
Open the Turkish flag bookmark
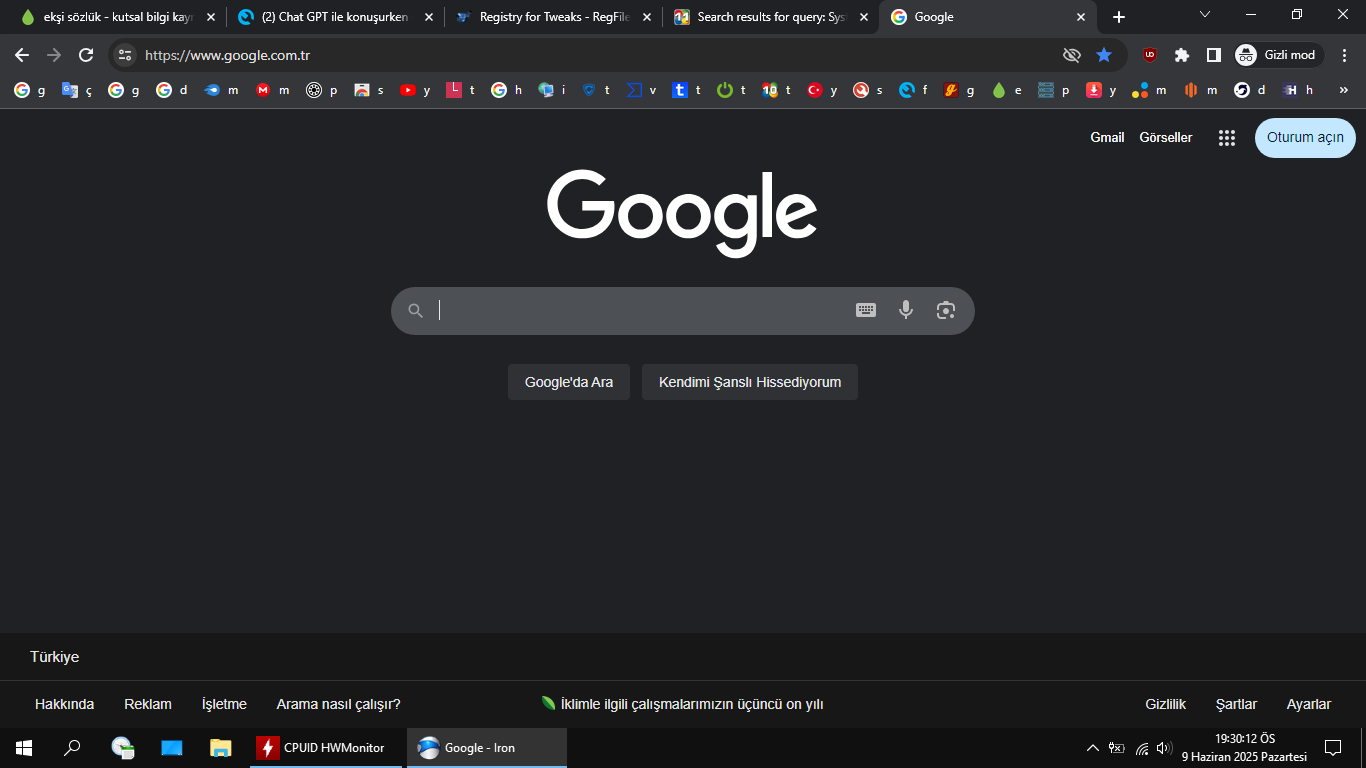pos(822,90)
